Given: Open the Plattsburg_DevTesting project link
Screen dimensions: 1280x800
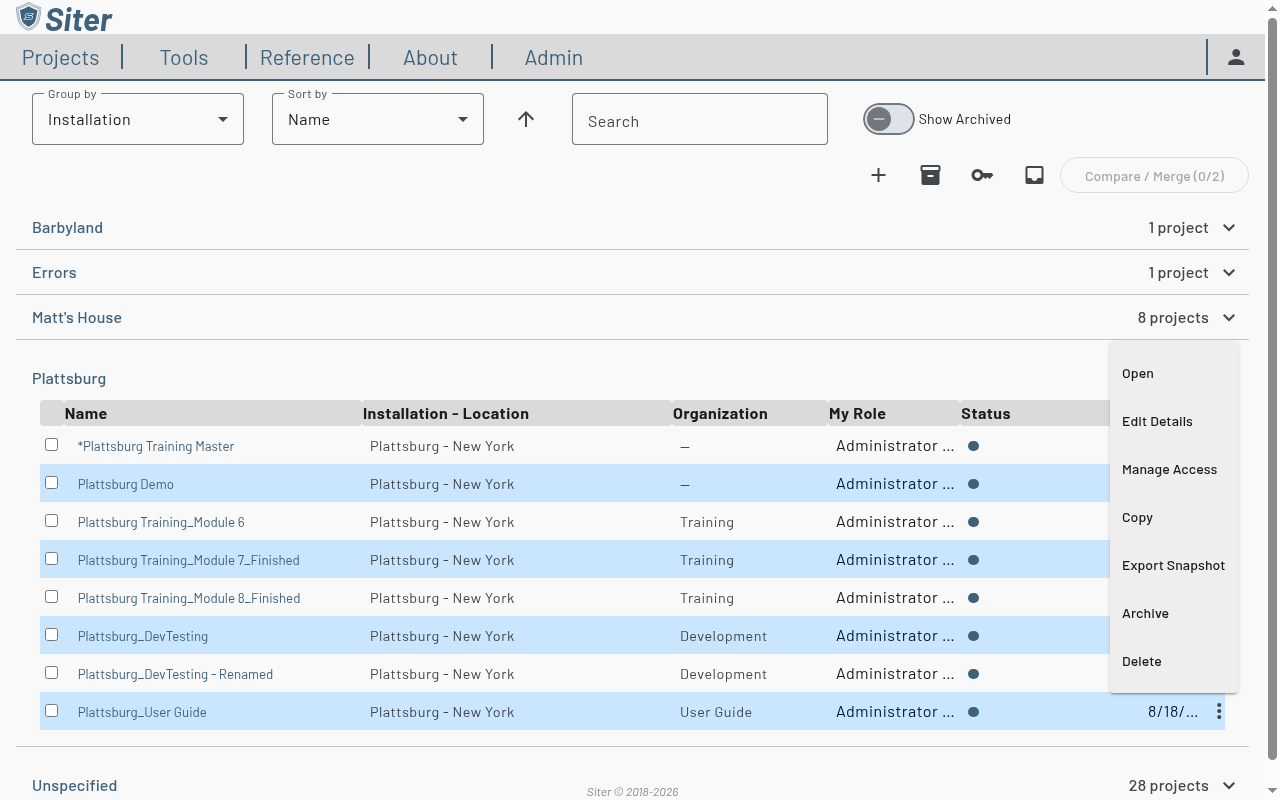Looking at the screenshot, I should coord(143,636).
